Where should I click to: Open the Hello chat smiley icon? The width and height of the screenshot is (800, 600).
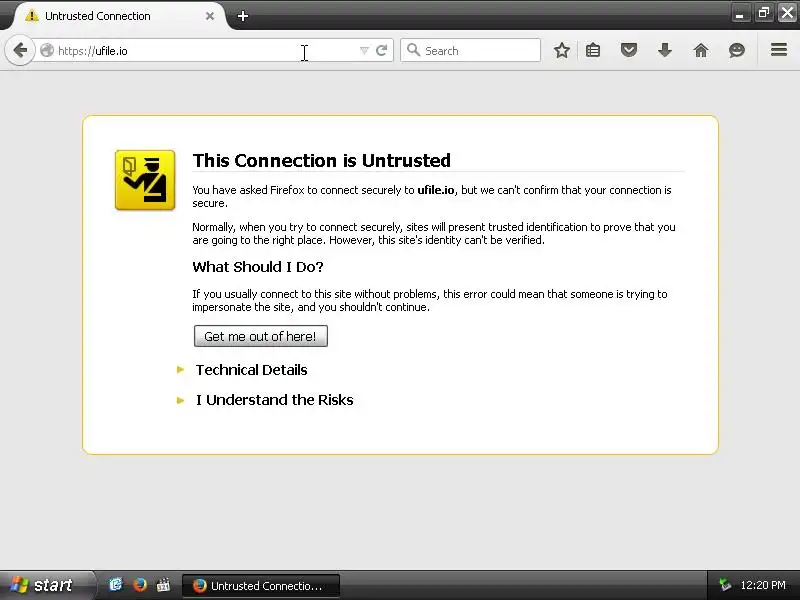coord(737,50)
